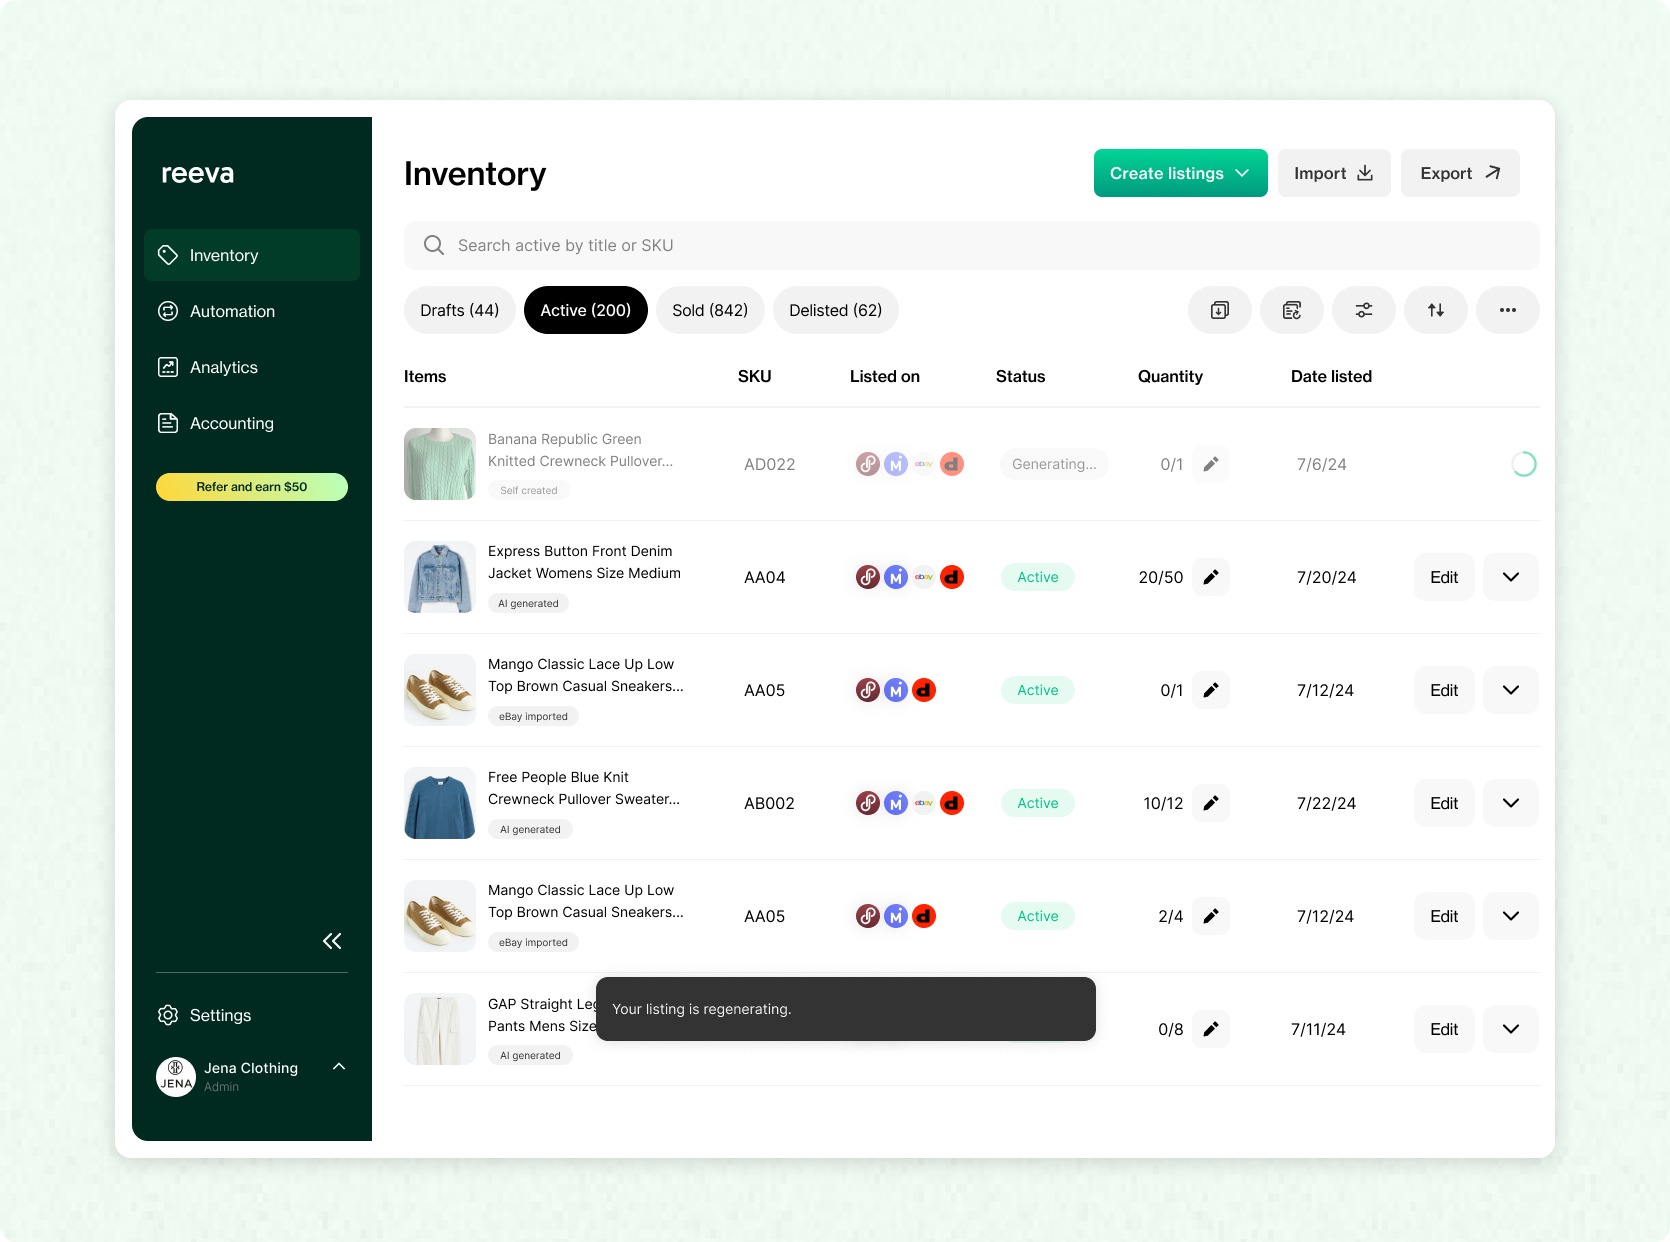Click the Date listed column header
Screen dimensions: 1670x1242
point(1331,376)
